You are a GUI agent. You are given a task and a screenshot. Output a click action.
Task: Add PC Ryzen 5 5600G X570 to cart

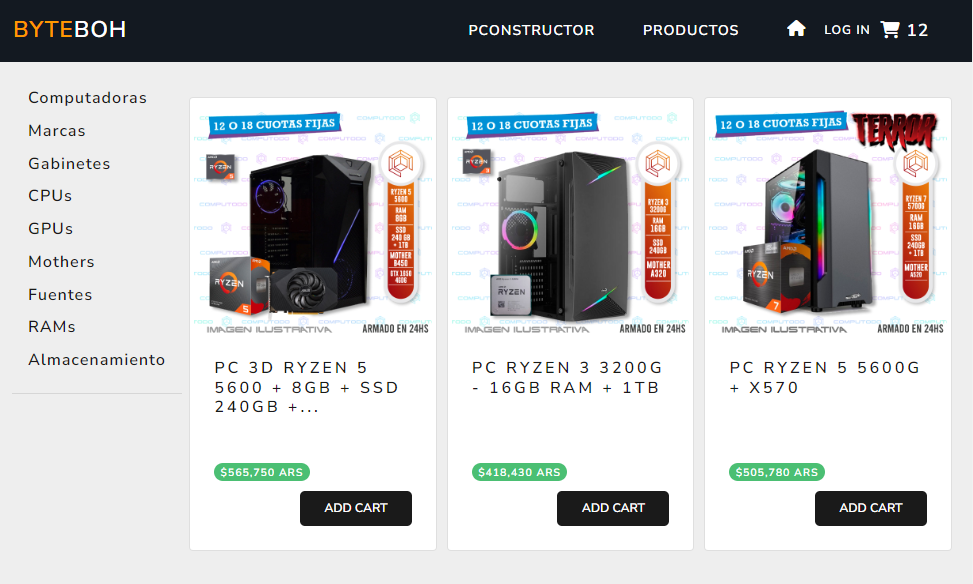point(871,508)
